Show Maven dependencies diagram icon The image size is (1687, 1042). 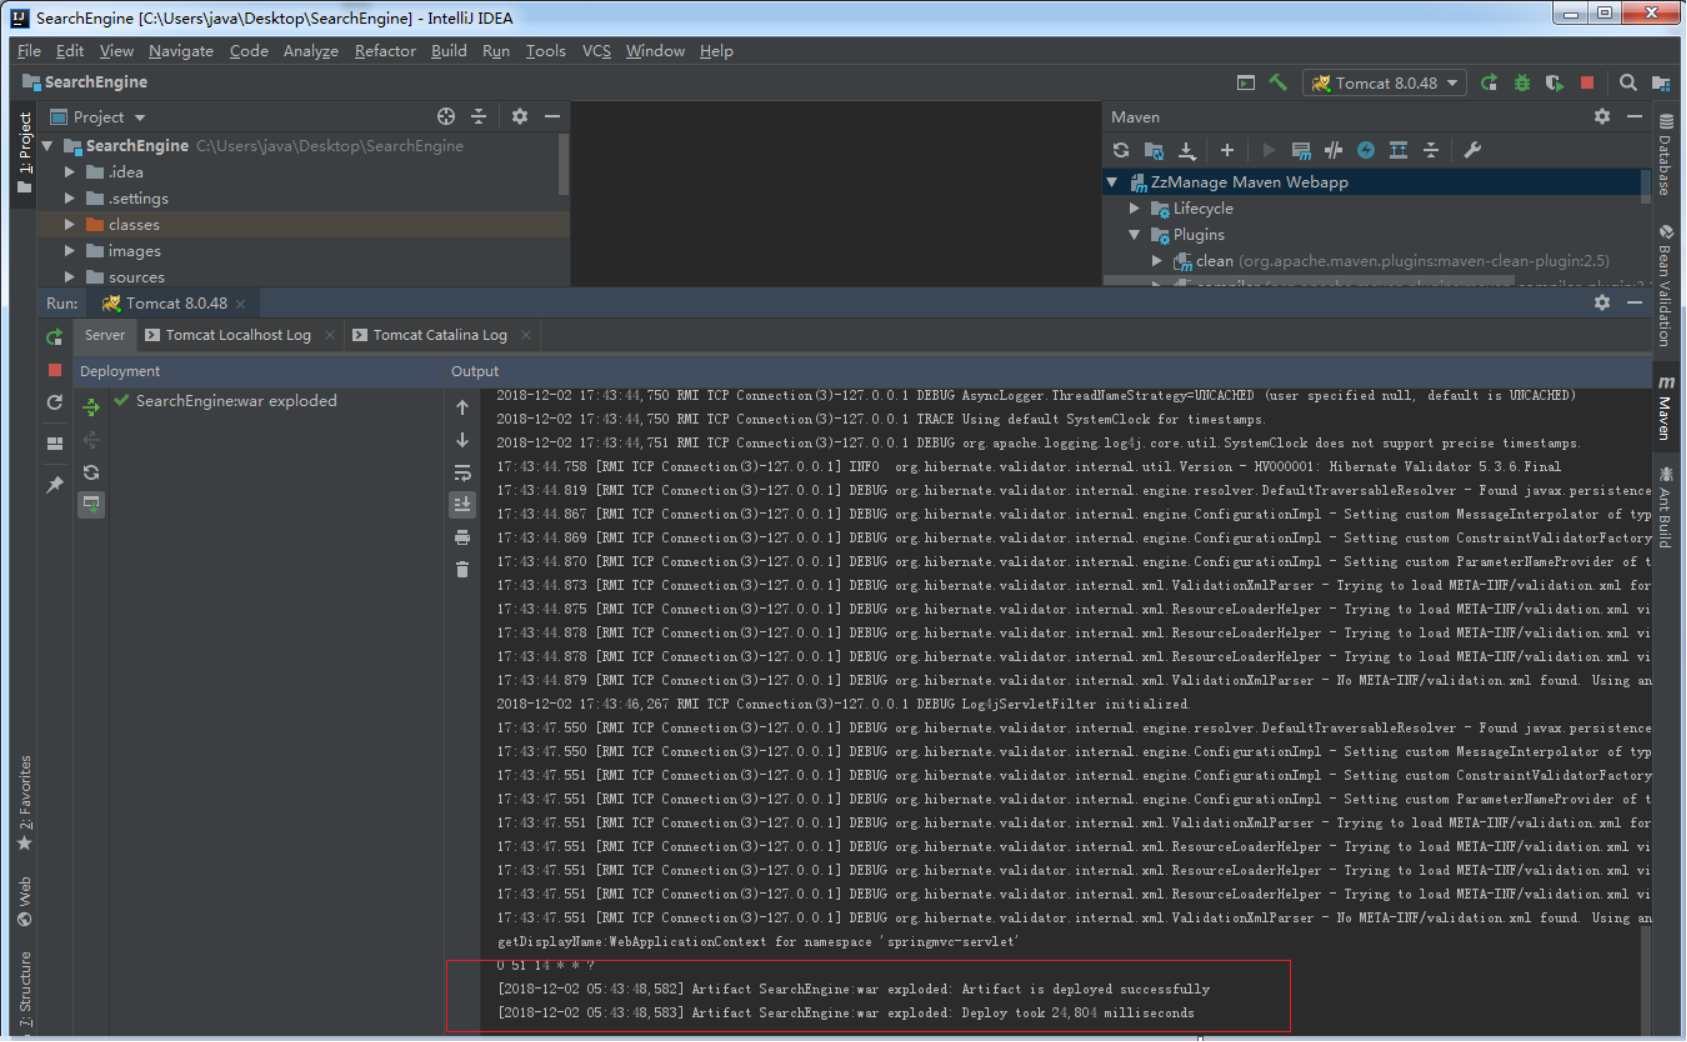1398,150
